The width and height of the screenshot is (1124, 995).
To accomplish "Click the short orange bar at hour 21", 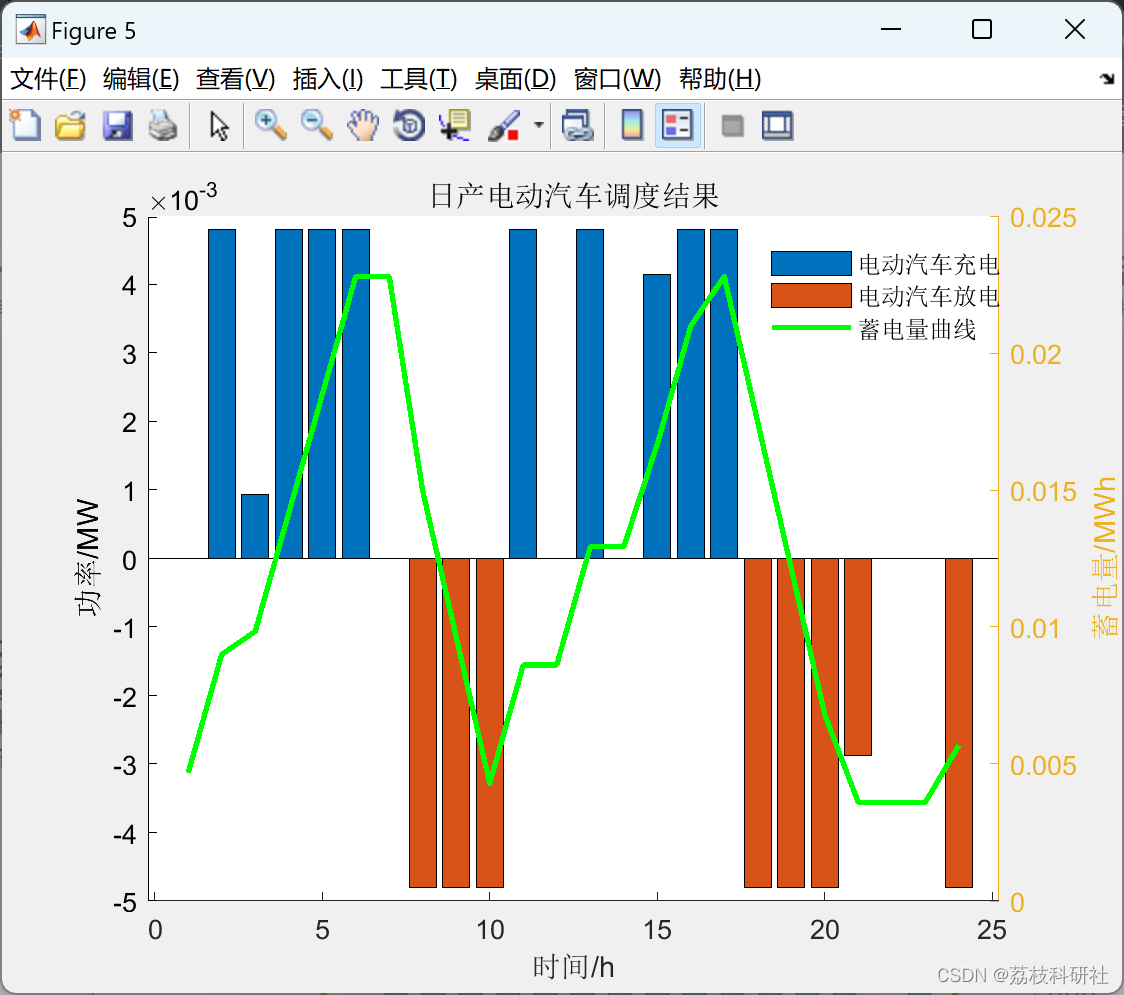I will [858, 657].
